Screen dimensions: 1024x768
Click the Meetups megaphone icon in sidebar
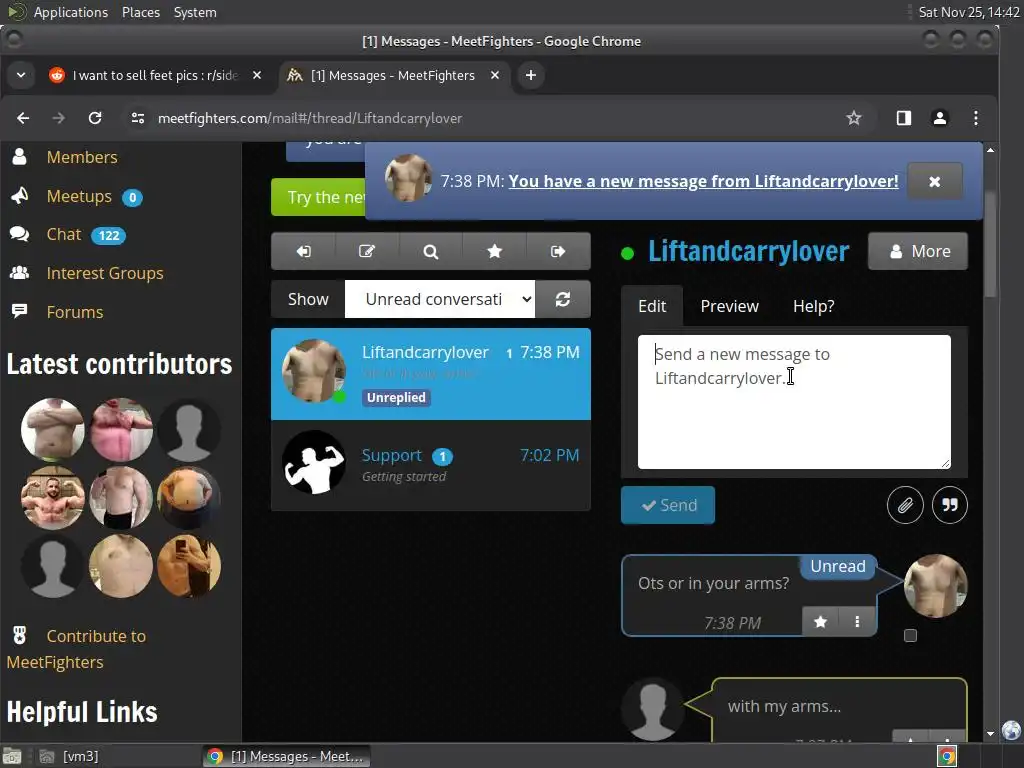[20, 195]
